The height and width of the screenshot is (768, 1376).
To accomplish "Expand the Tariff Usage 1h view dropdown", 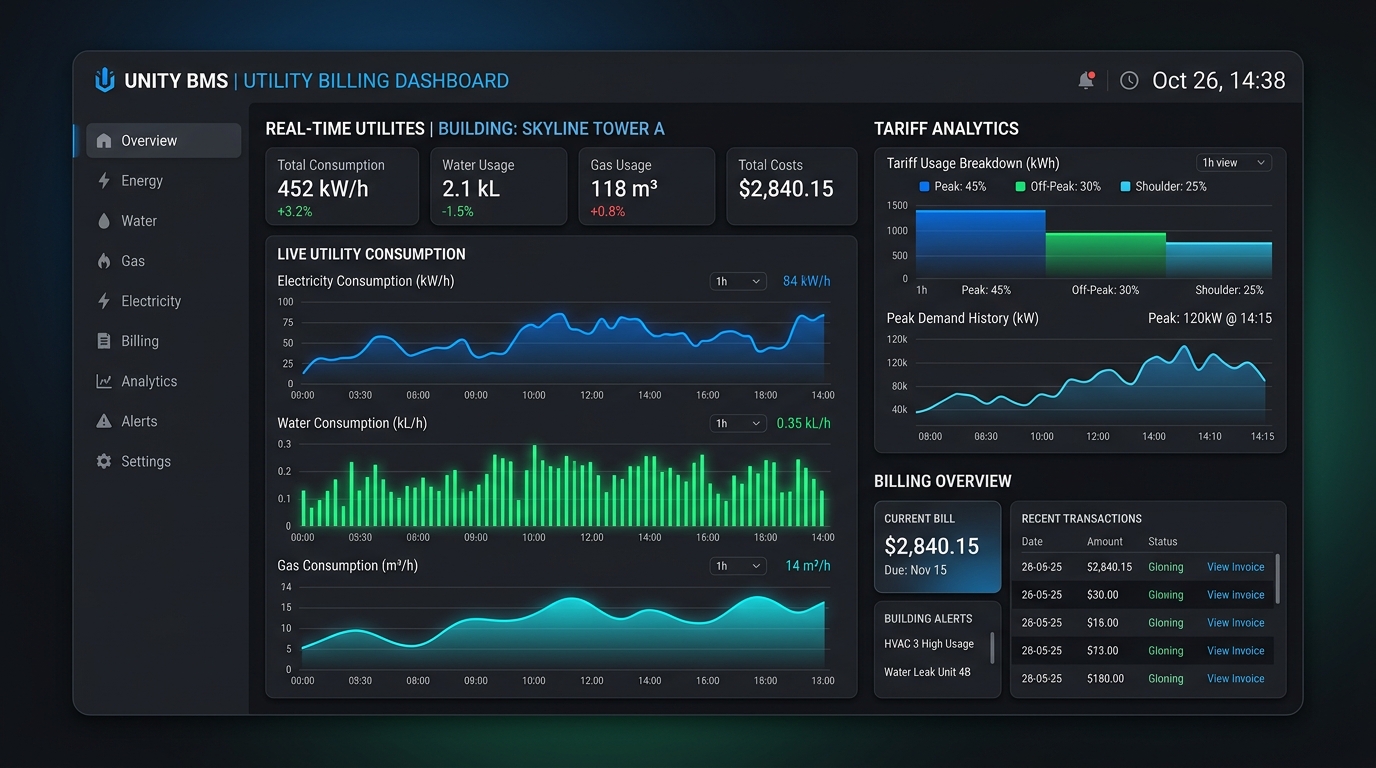I will tap(1234, 163).
